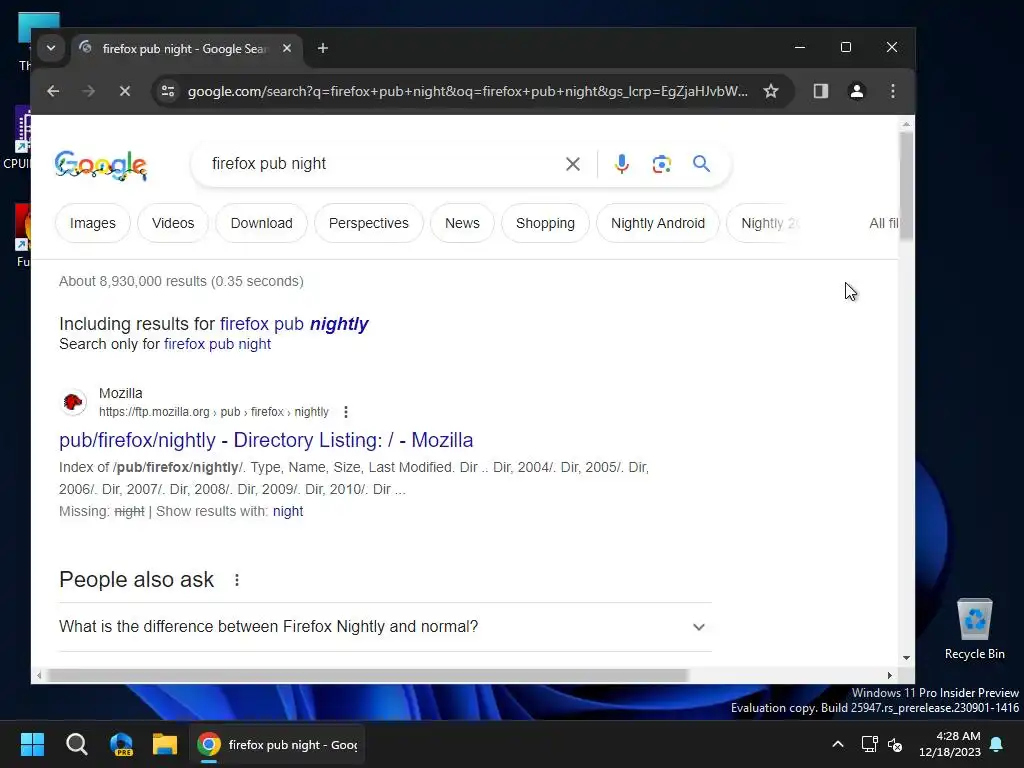Click the horizontal scrollbar thumb

[x=368, y=675]
